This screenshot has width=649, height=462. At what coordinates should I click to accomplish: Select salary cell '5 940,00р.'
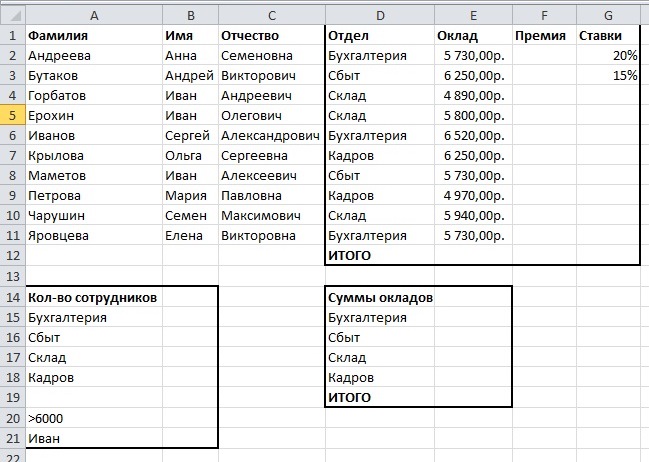tap(474, 216)
